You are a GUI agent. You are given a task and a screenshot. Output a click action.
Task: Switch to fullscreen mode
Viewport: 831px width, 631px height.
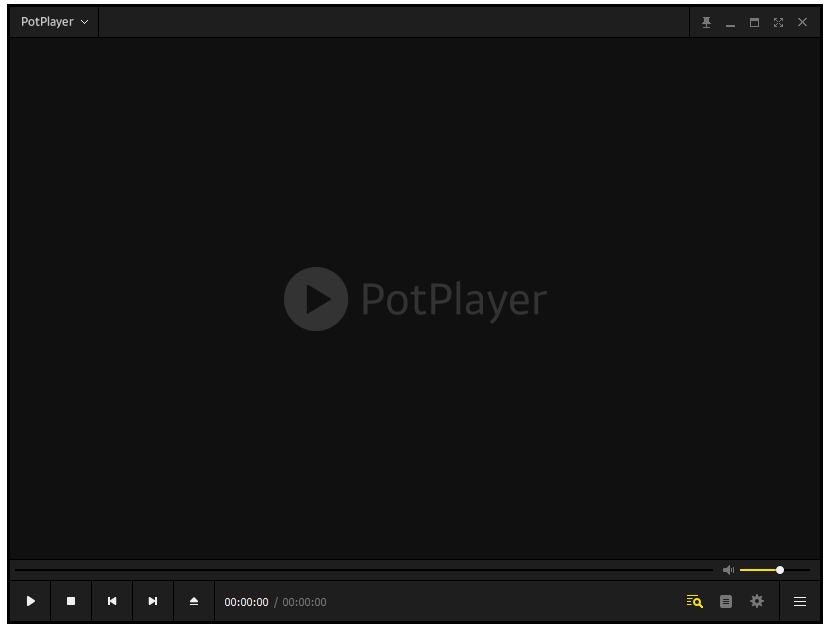point(778,22)
